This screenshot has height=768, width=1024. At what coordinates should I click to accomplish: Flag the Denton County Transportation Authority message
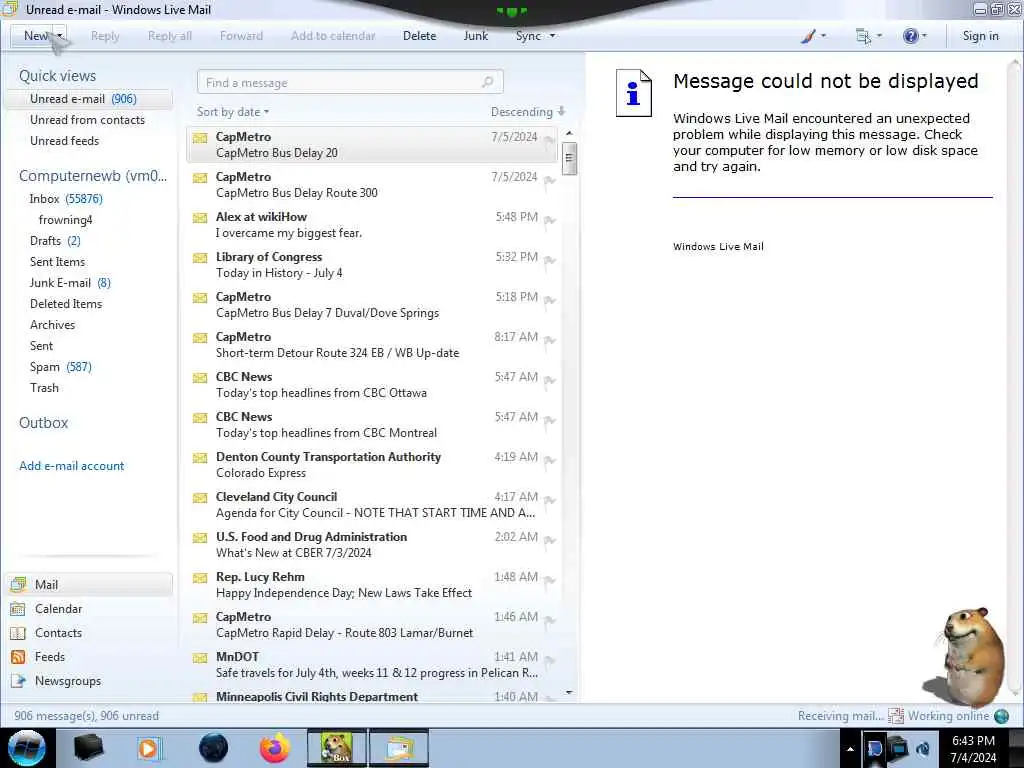click(549, 460)
